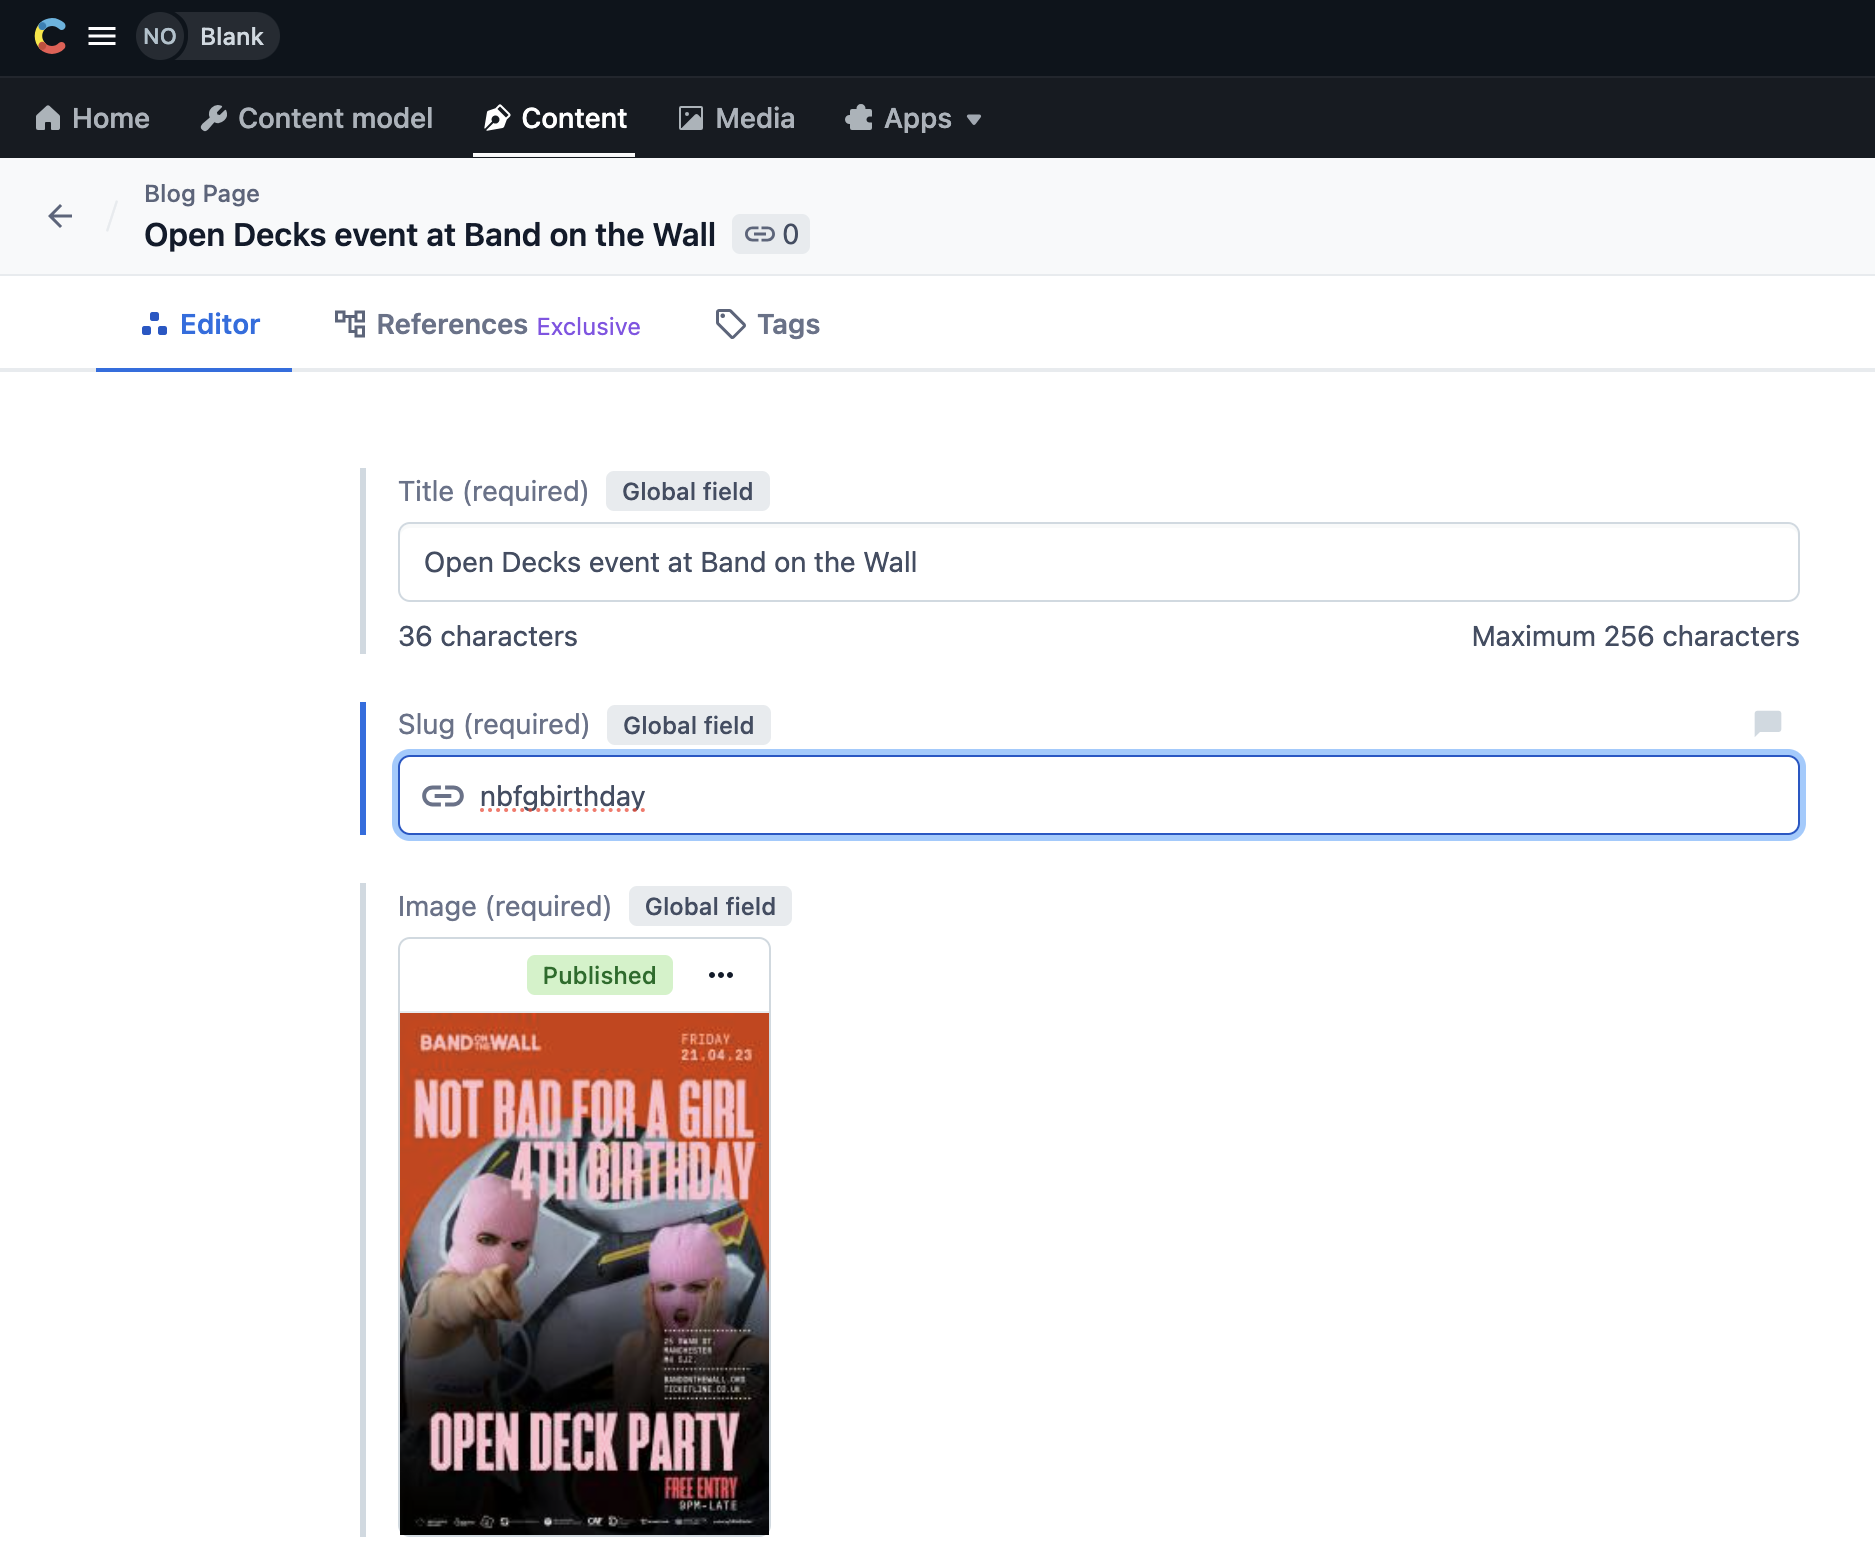
Task: Open the event poster image thumbnail
Action: tap(585, 1273)
